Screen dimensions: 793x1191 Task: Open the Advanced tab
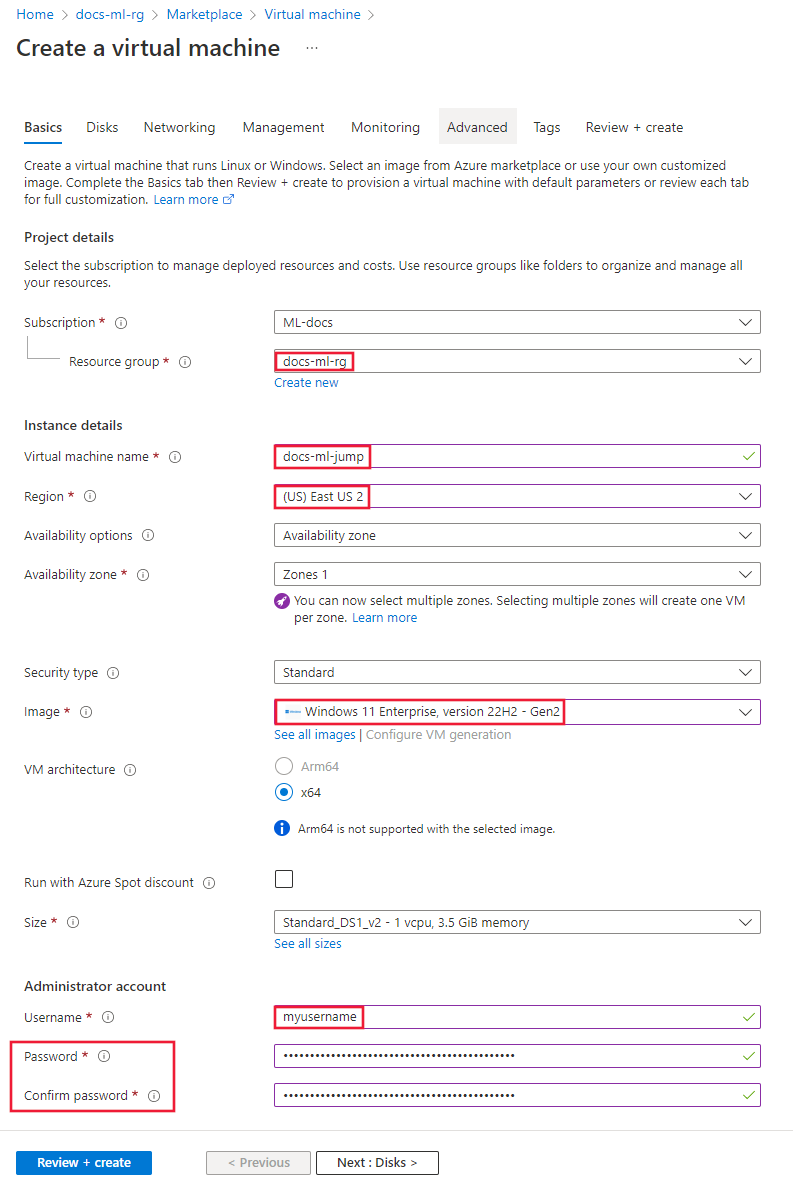point(477,127)
